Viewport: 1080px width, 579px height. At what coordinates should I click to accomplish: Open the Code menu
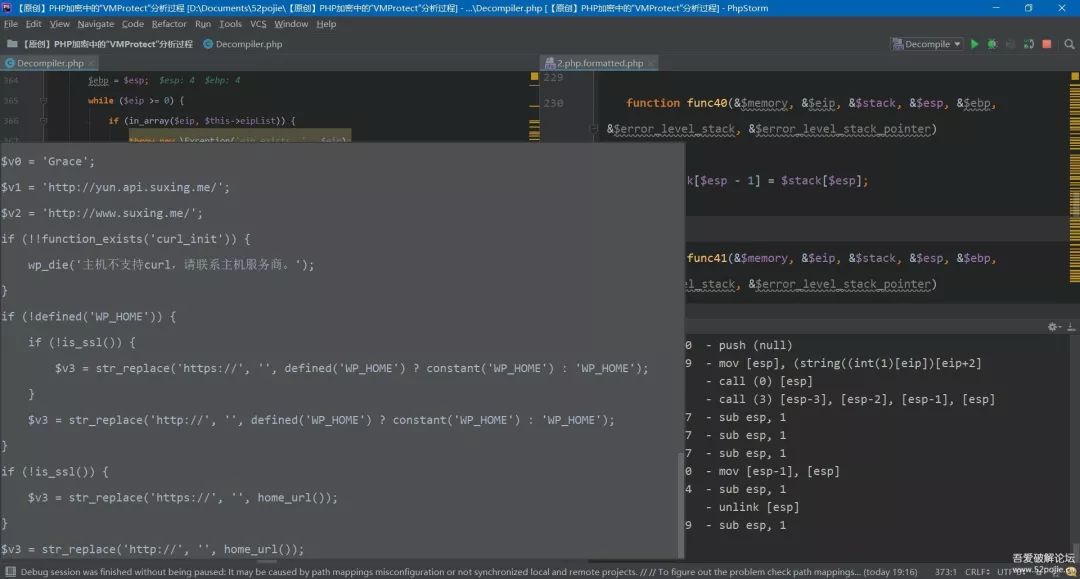pyautogui.click(x=133, y=24)
